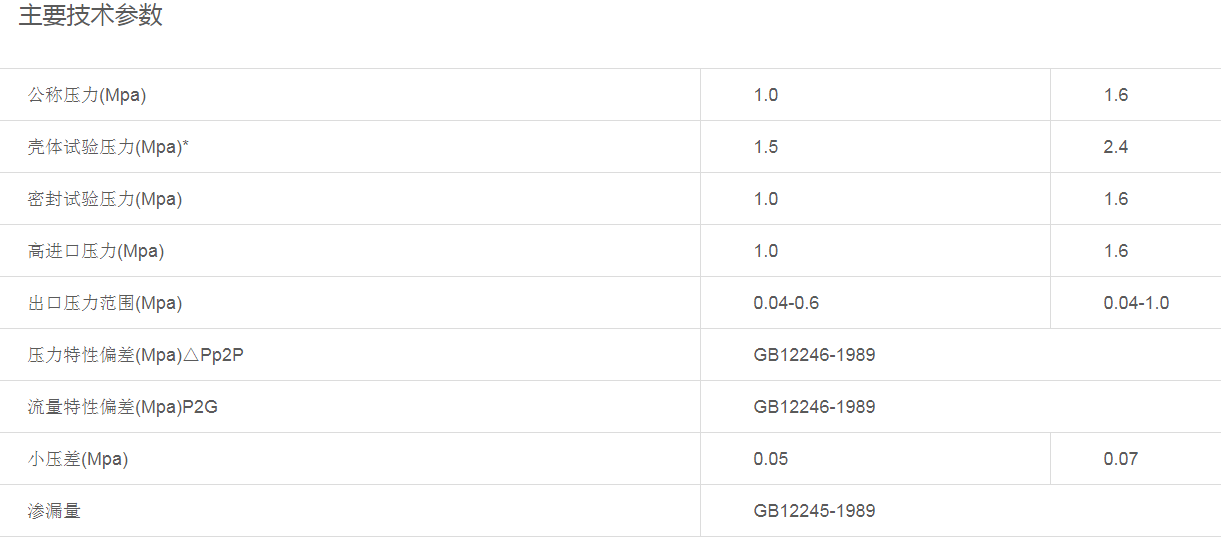Select the 密封试验压力(Mpa) row label
This screenshot has width=1221, height=555.
click(105, 199)
